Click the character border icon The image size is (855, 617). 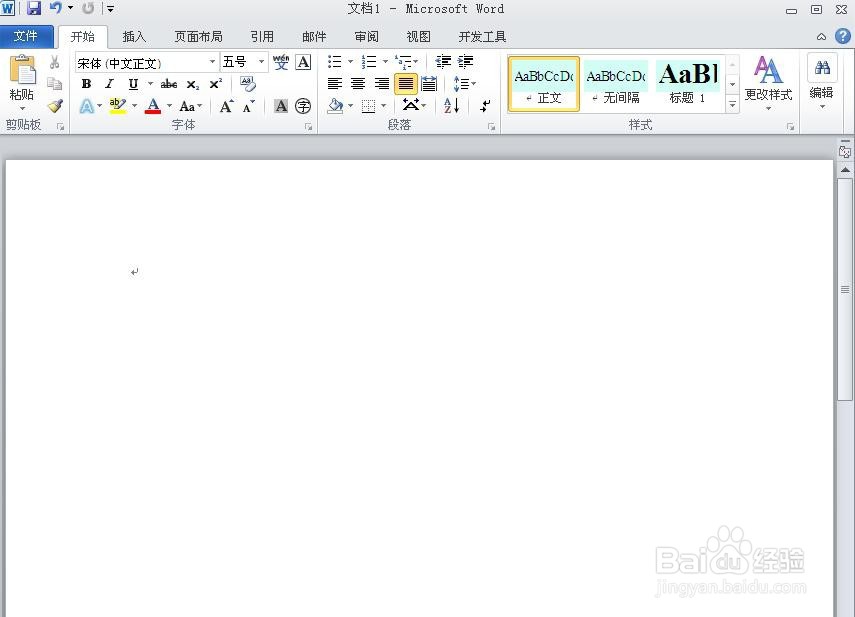click(303, 62)
